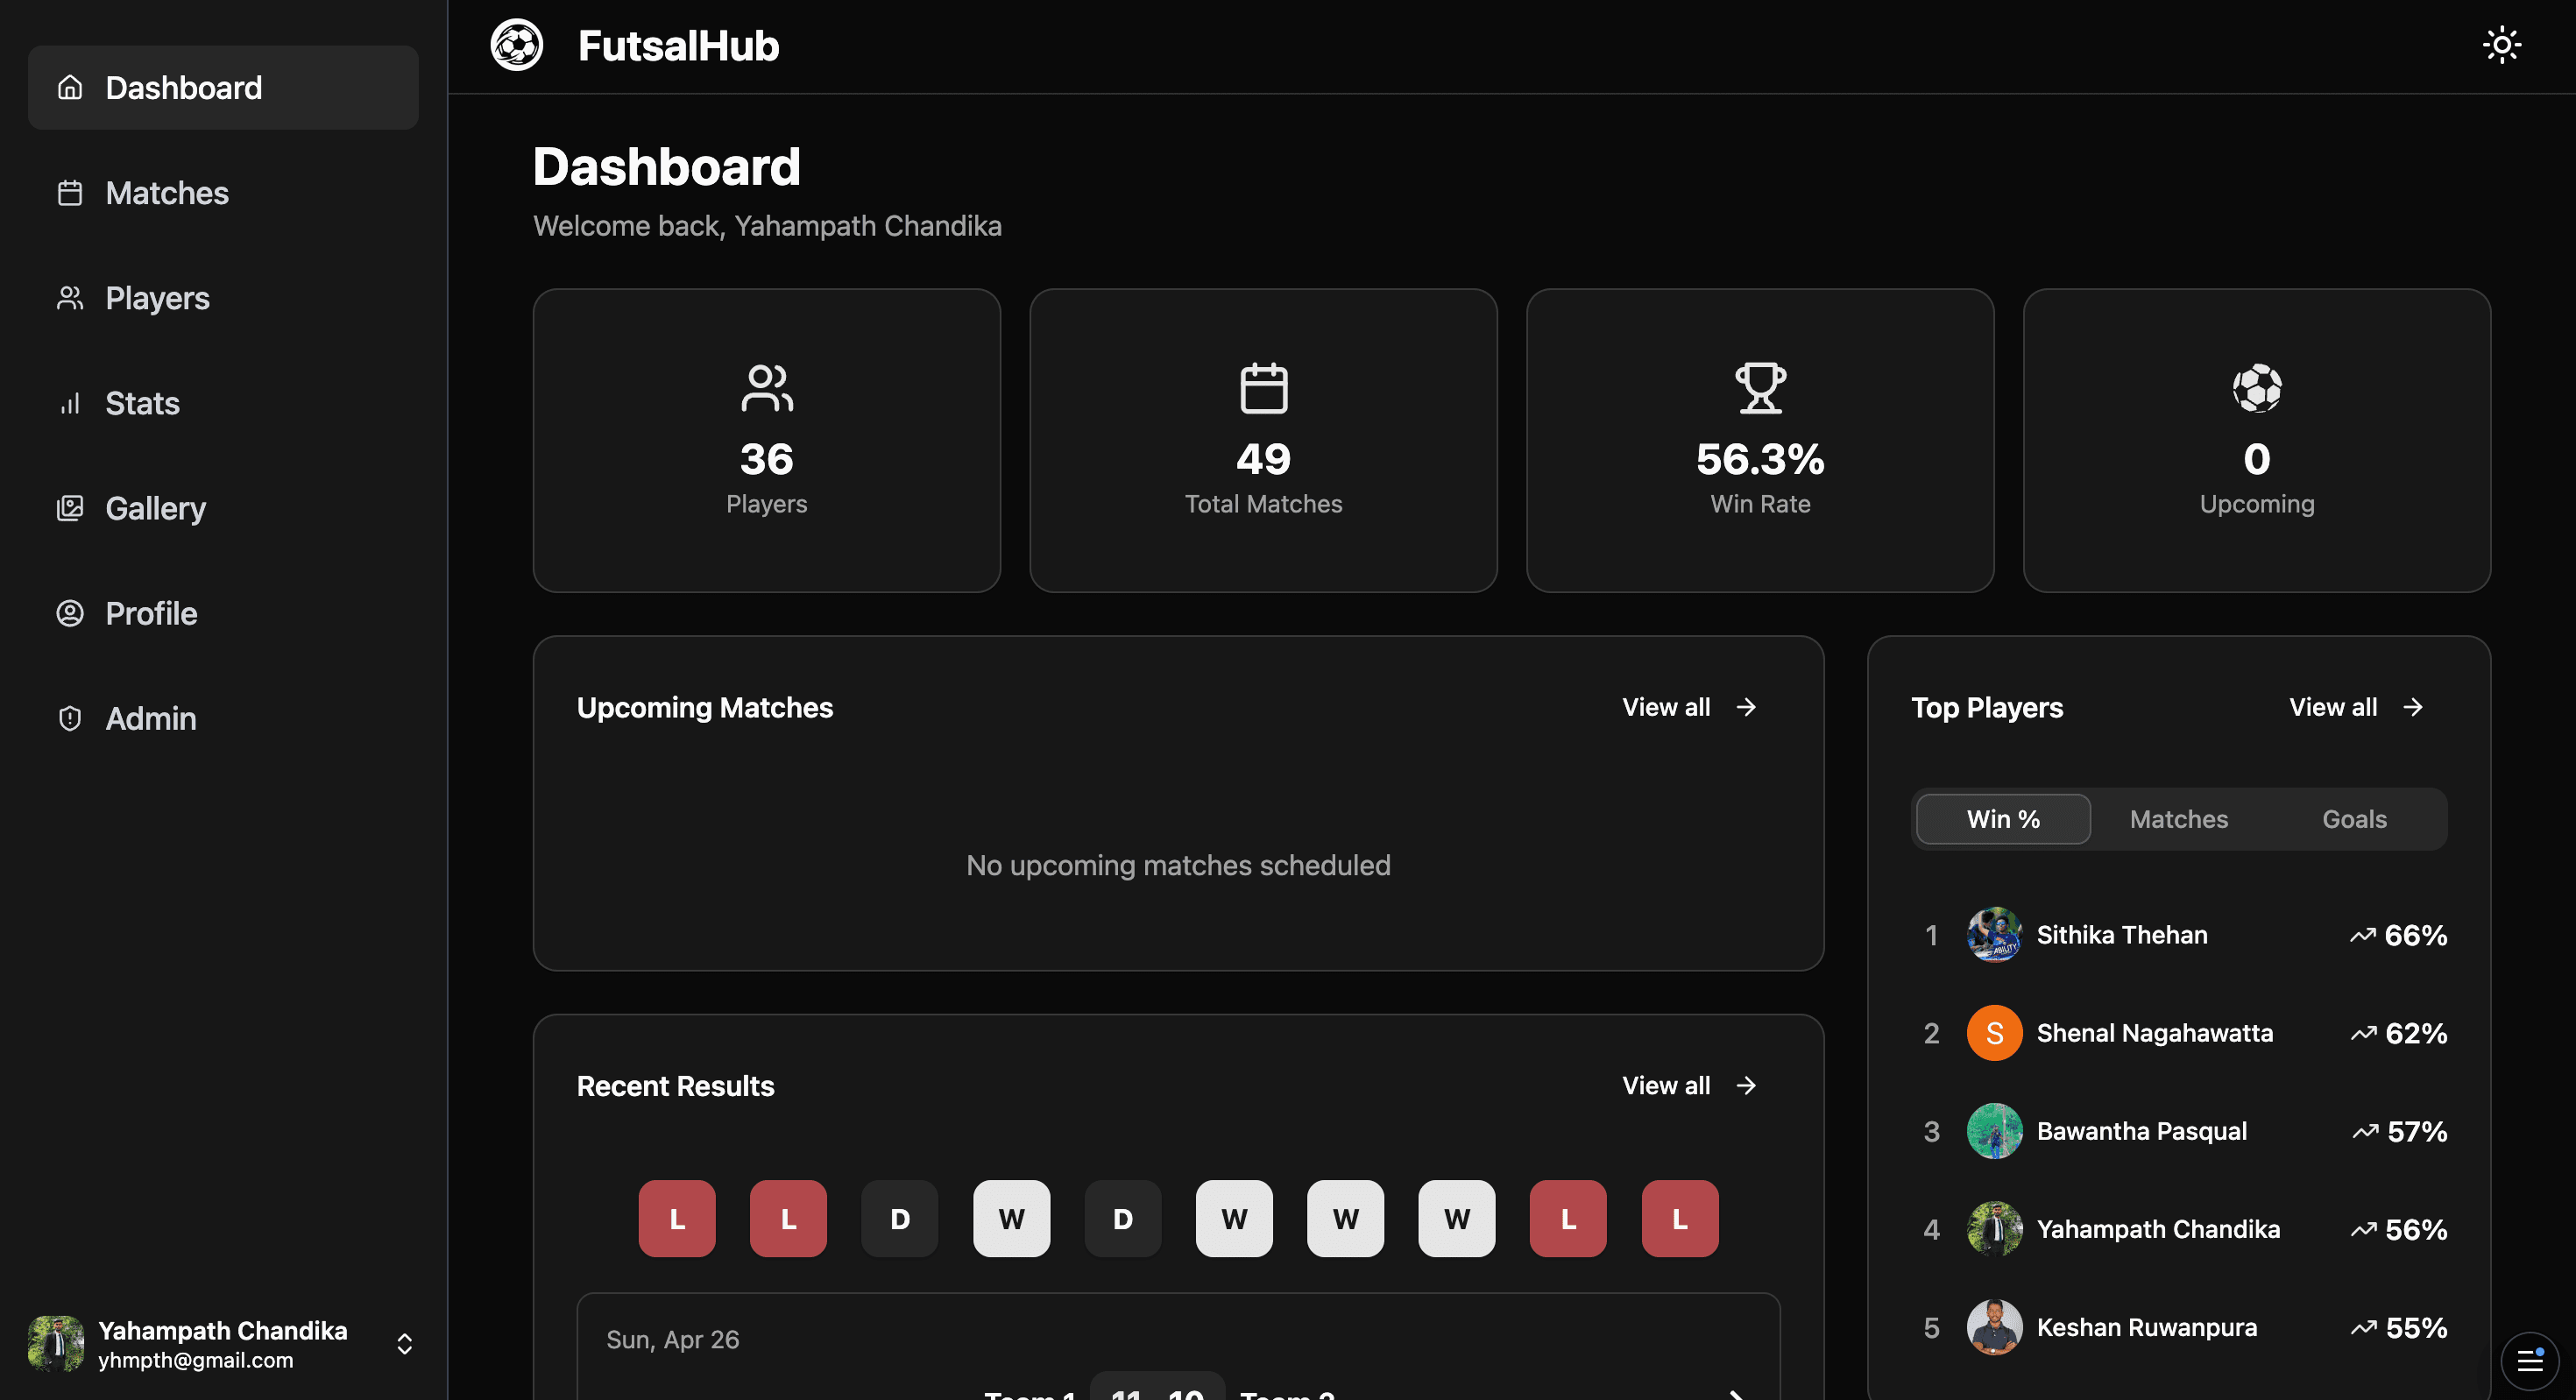Click the 66% trend arrow icon
This screenshot has width=2576, height=1400.
tap(2362, 935)
